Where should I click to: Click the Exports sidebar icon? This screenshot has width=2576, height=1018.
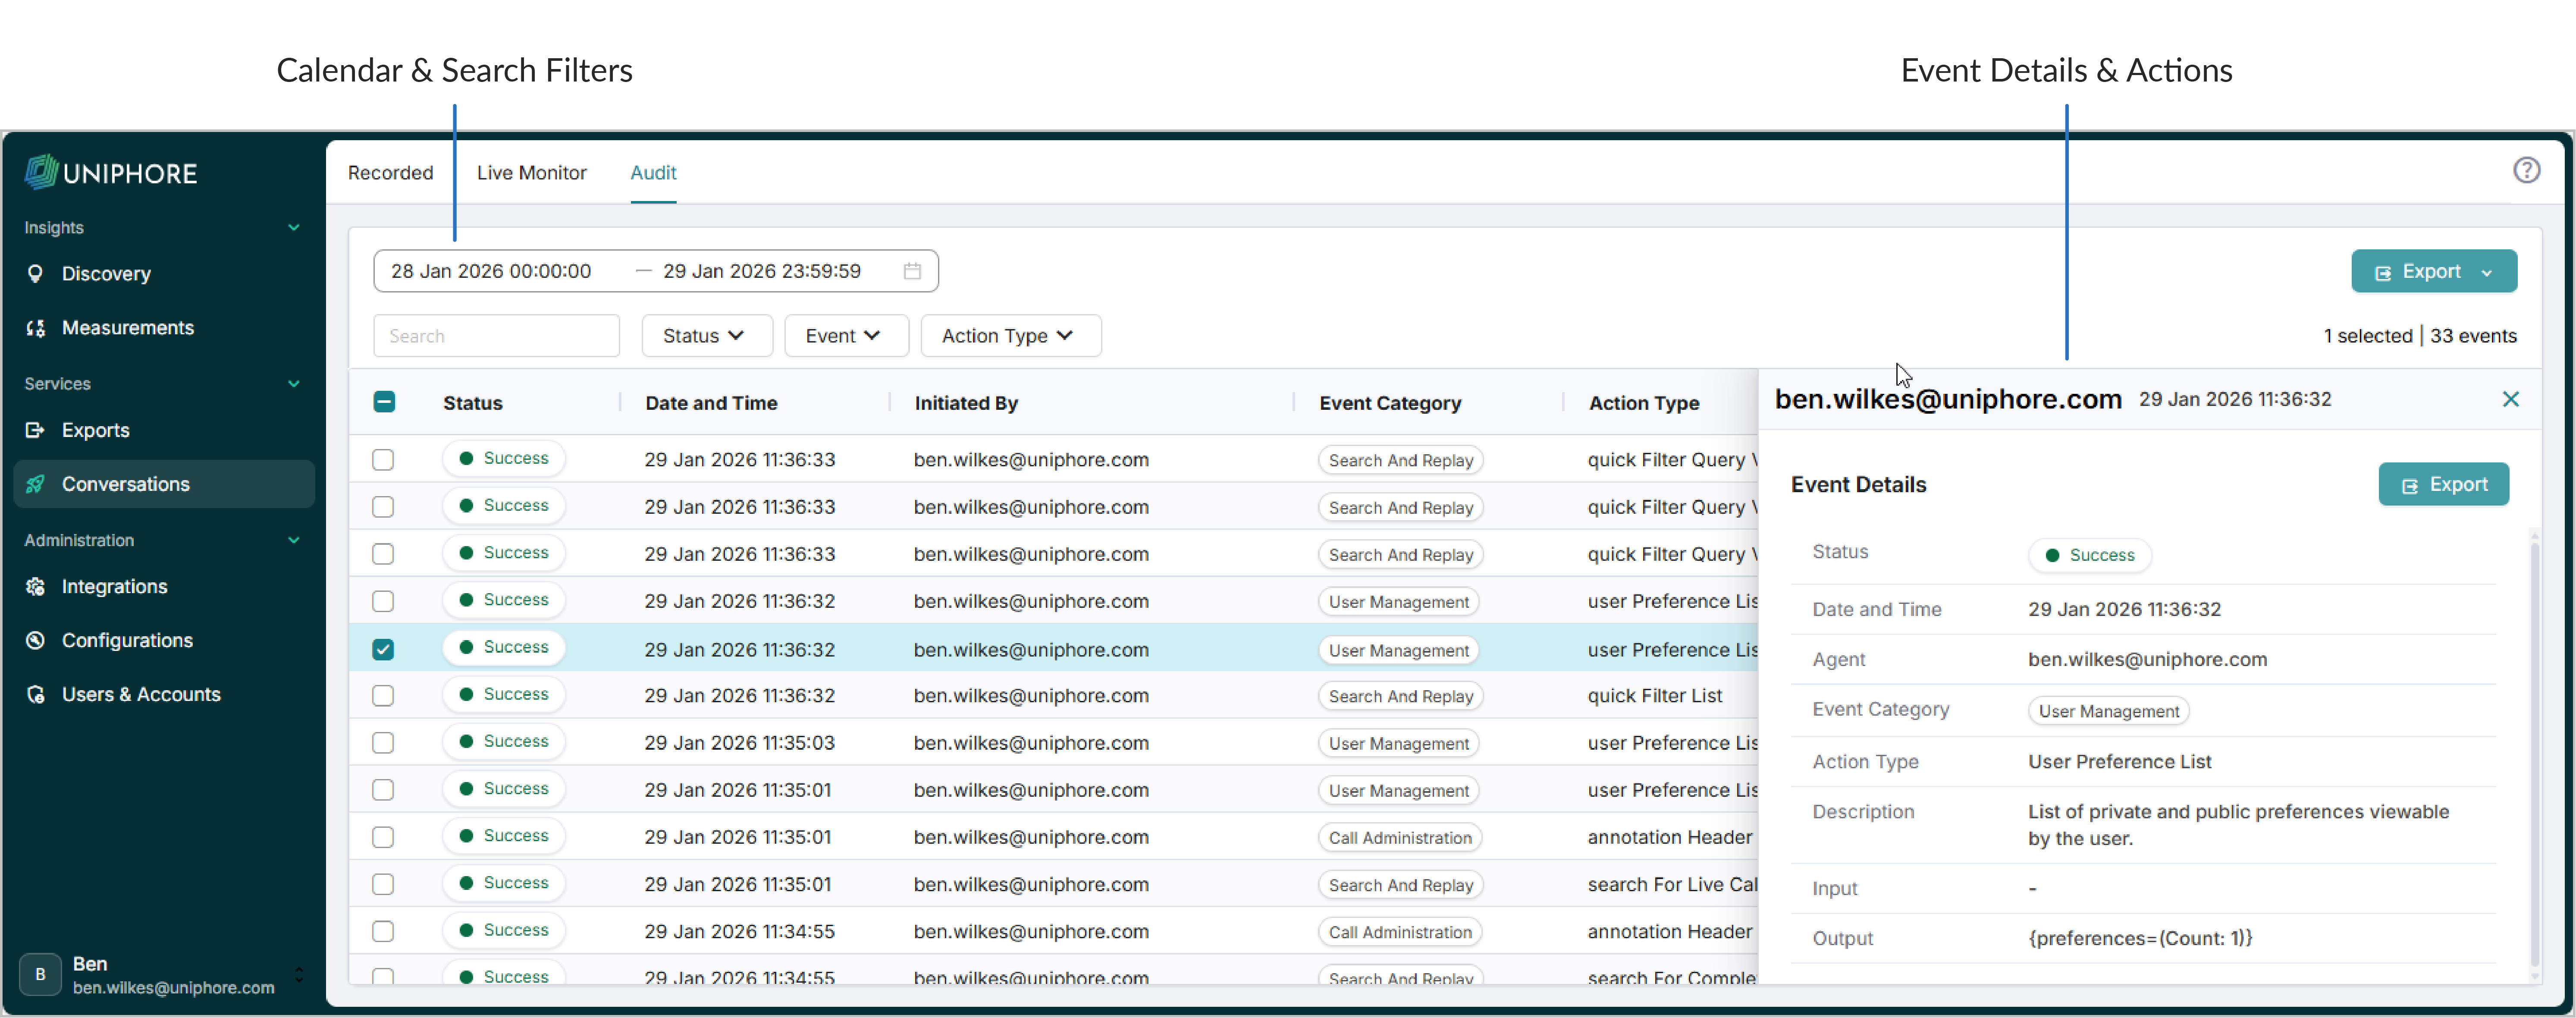(36, 430)
